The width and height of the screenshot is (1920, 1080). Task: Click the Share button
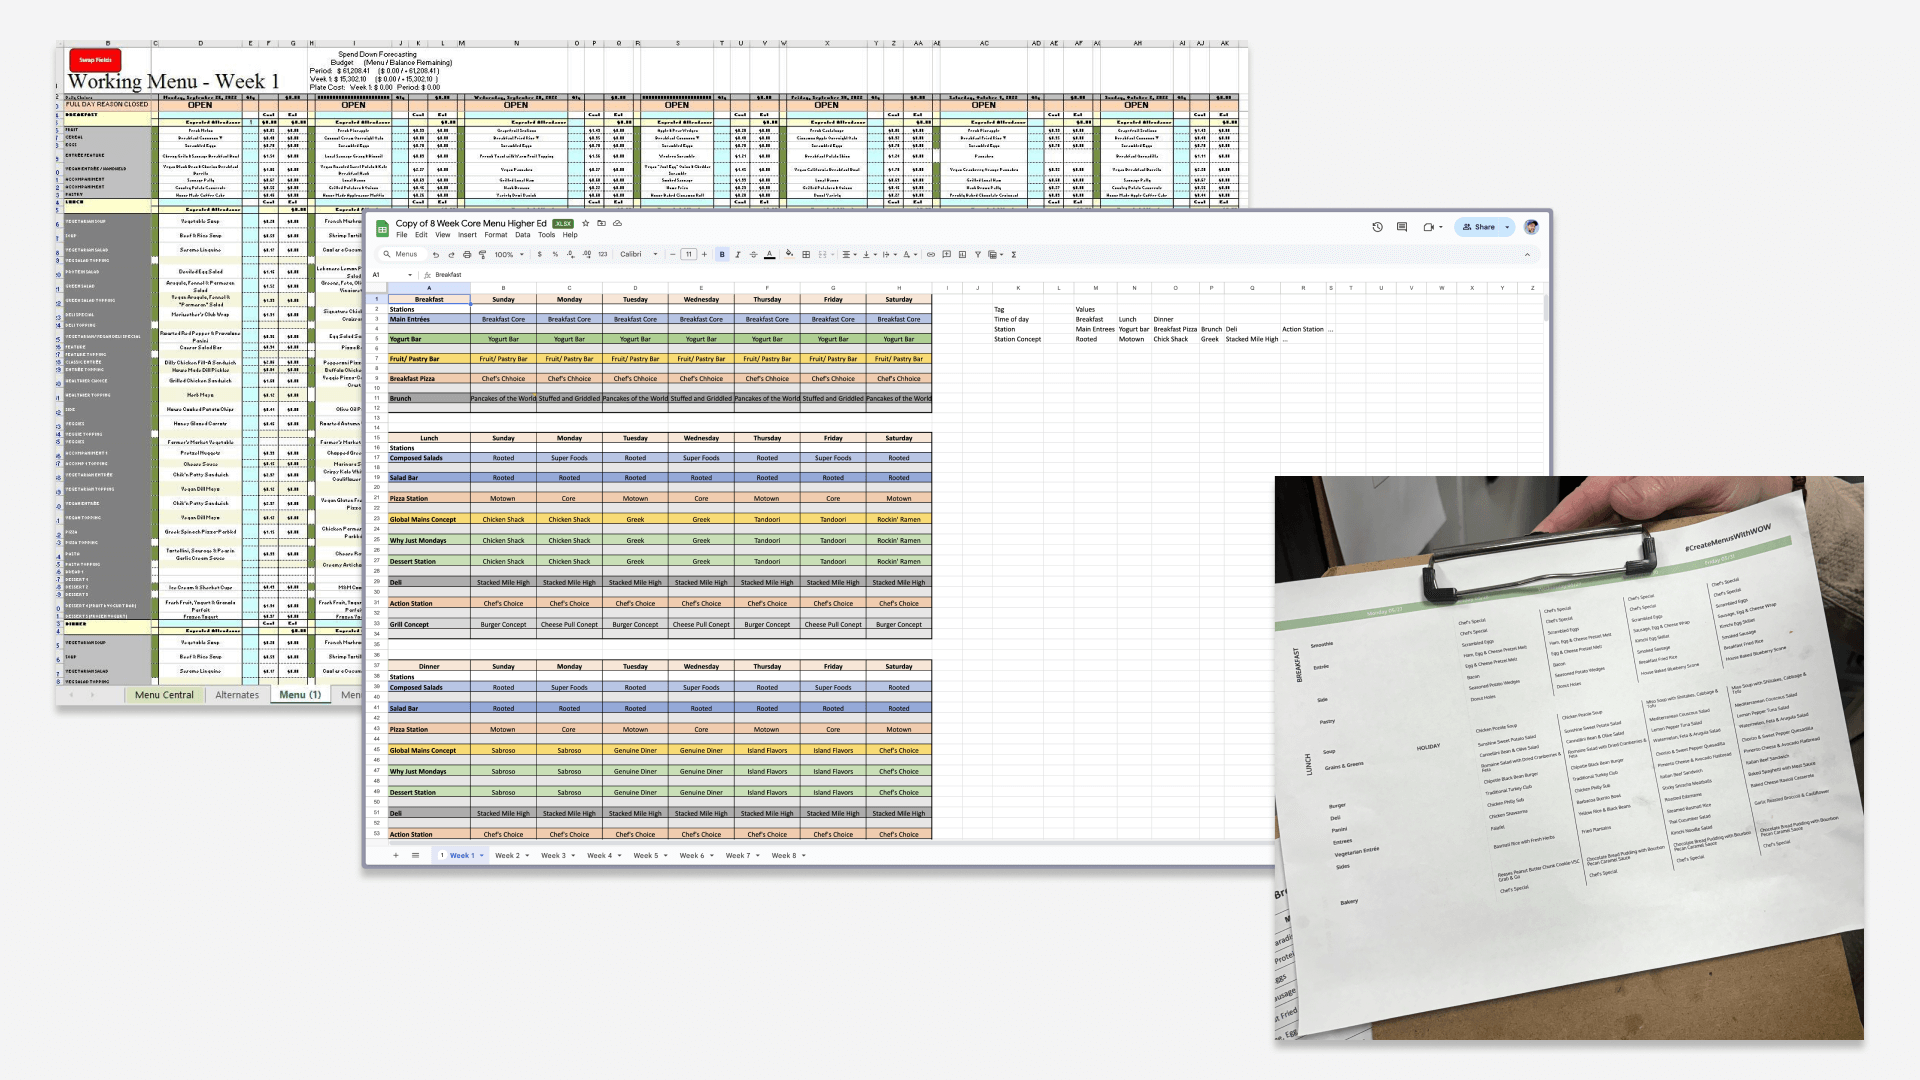[x=1478, y=227]
